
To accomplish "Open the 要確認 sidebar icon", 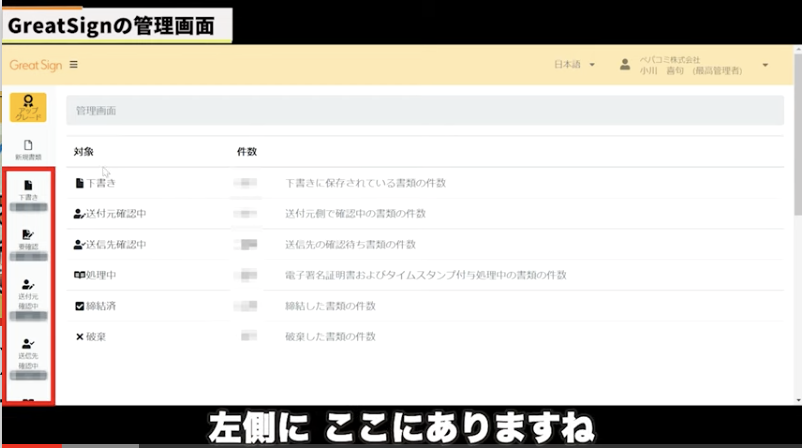I will pyautogui.click(x=28, y=238).
